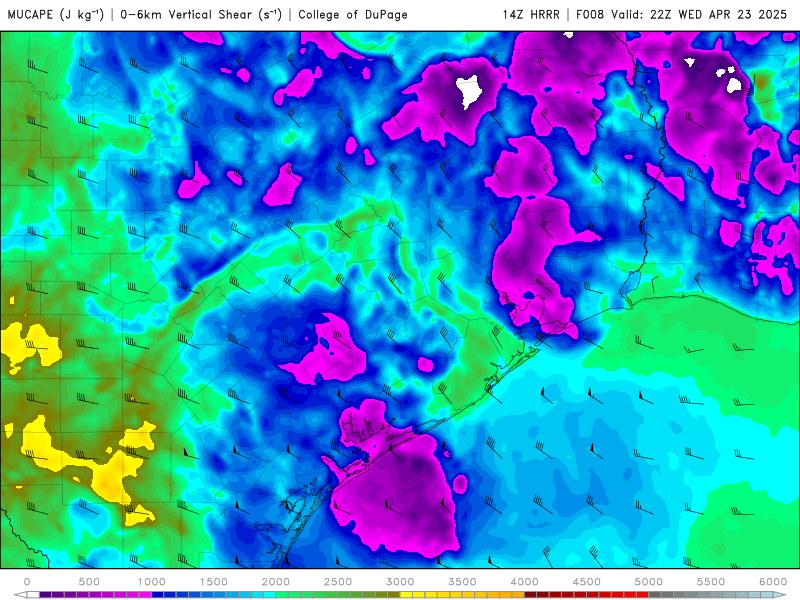Click the 0-6km Vertical Shear label
Image resolution: width=800 pixels, height=600 pixels.
click(201, 15)
